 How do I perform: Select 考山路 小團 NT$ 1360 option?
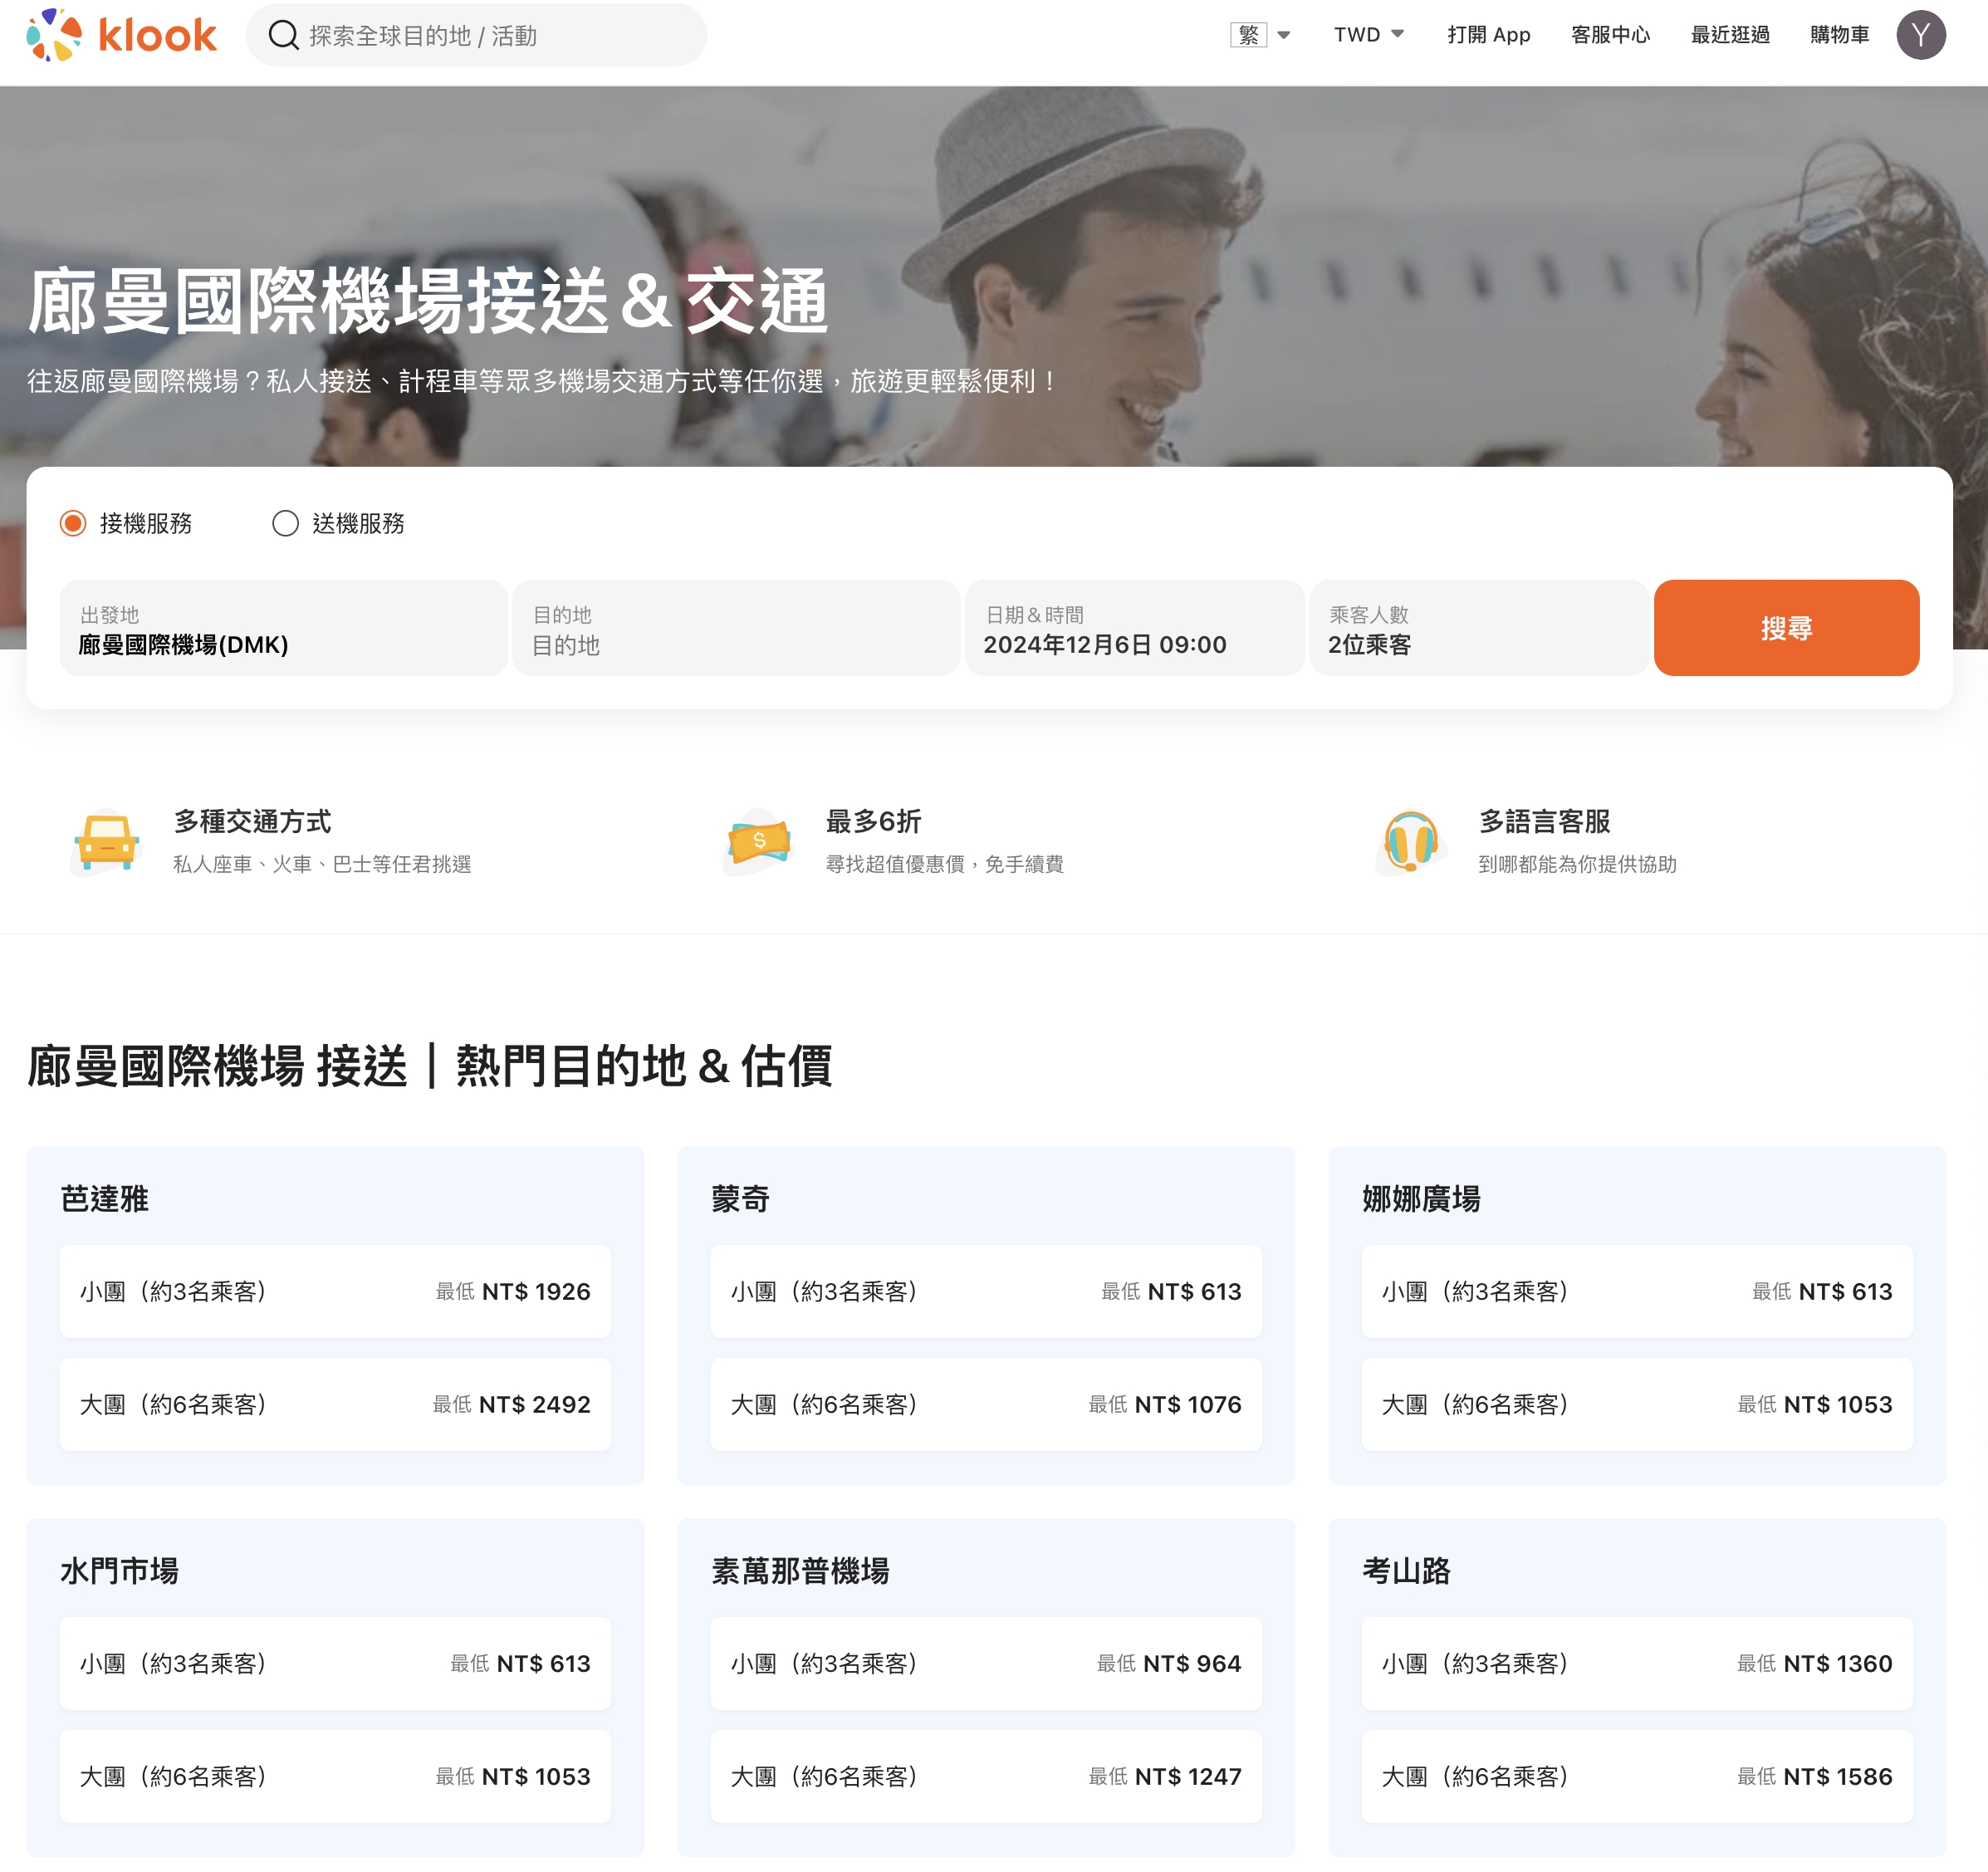pos(1637,1663)
